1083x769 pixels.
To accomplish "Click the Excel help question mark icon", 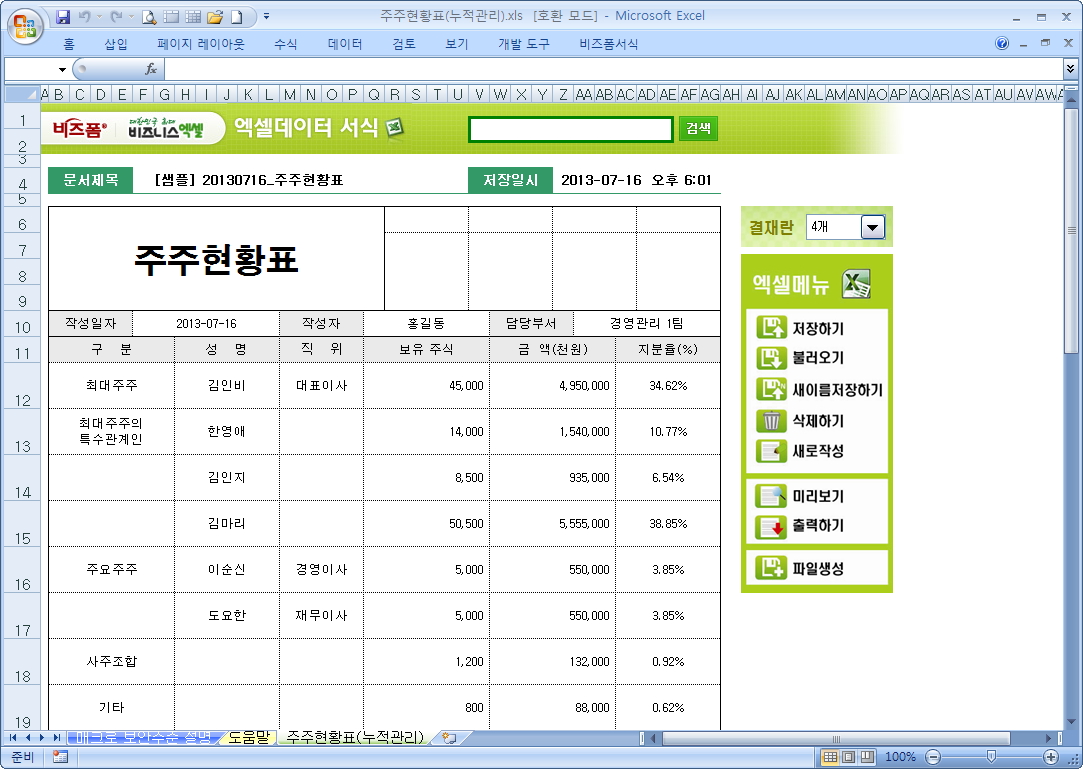I will (x=1002, y=44).
